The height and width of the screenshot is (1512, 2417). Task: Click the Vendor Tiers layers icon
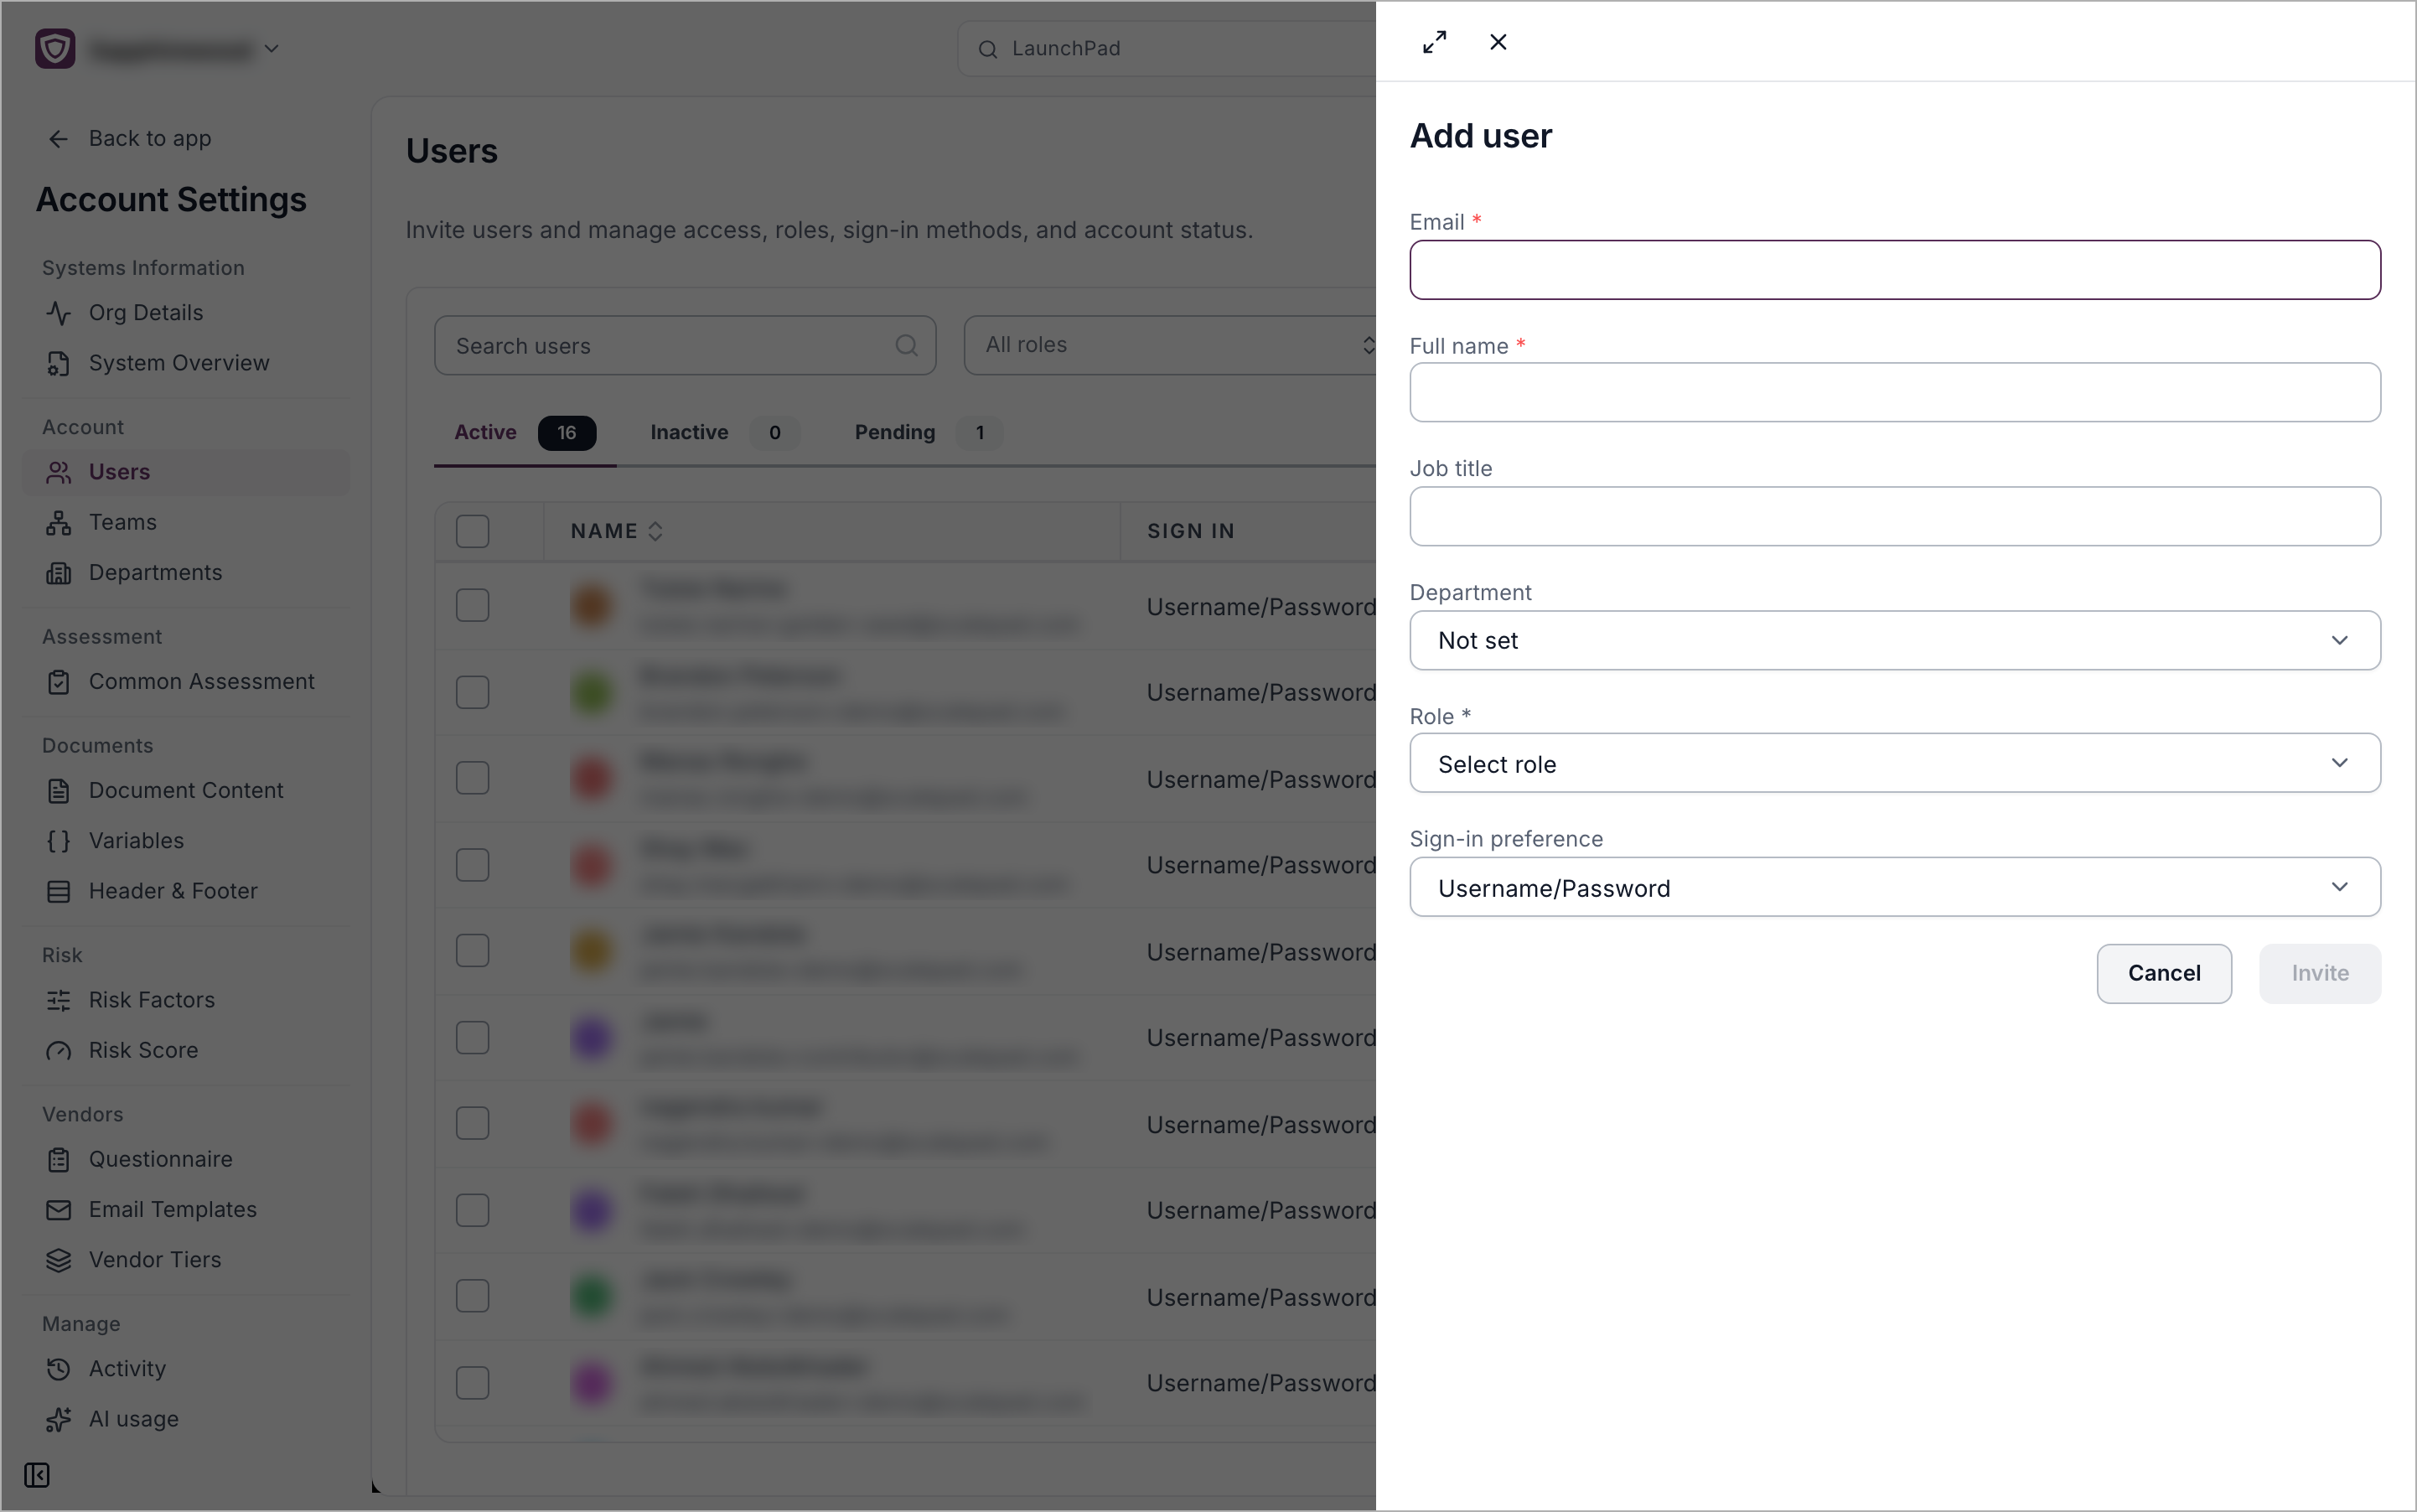click(59, 1260)
